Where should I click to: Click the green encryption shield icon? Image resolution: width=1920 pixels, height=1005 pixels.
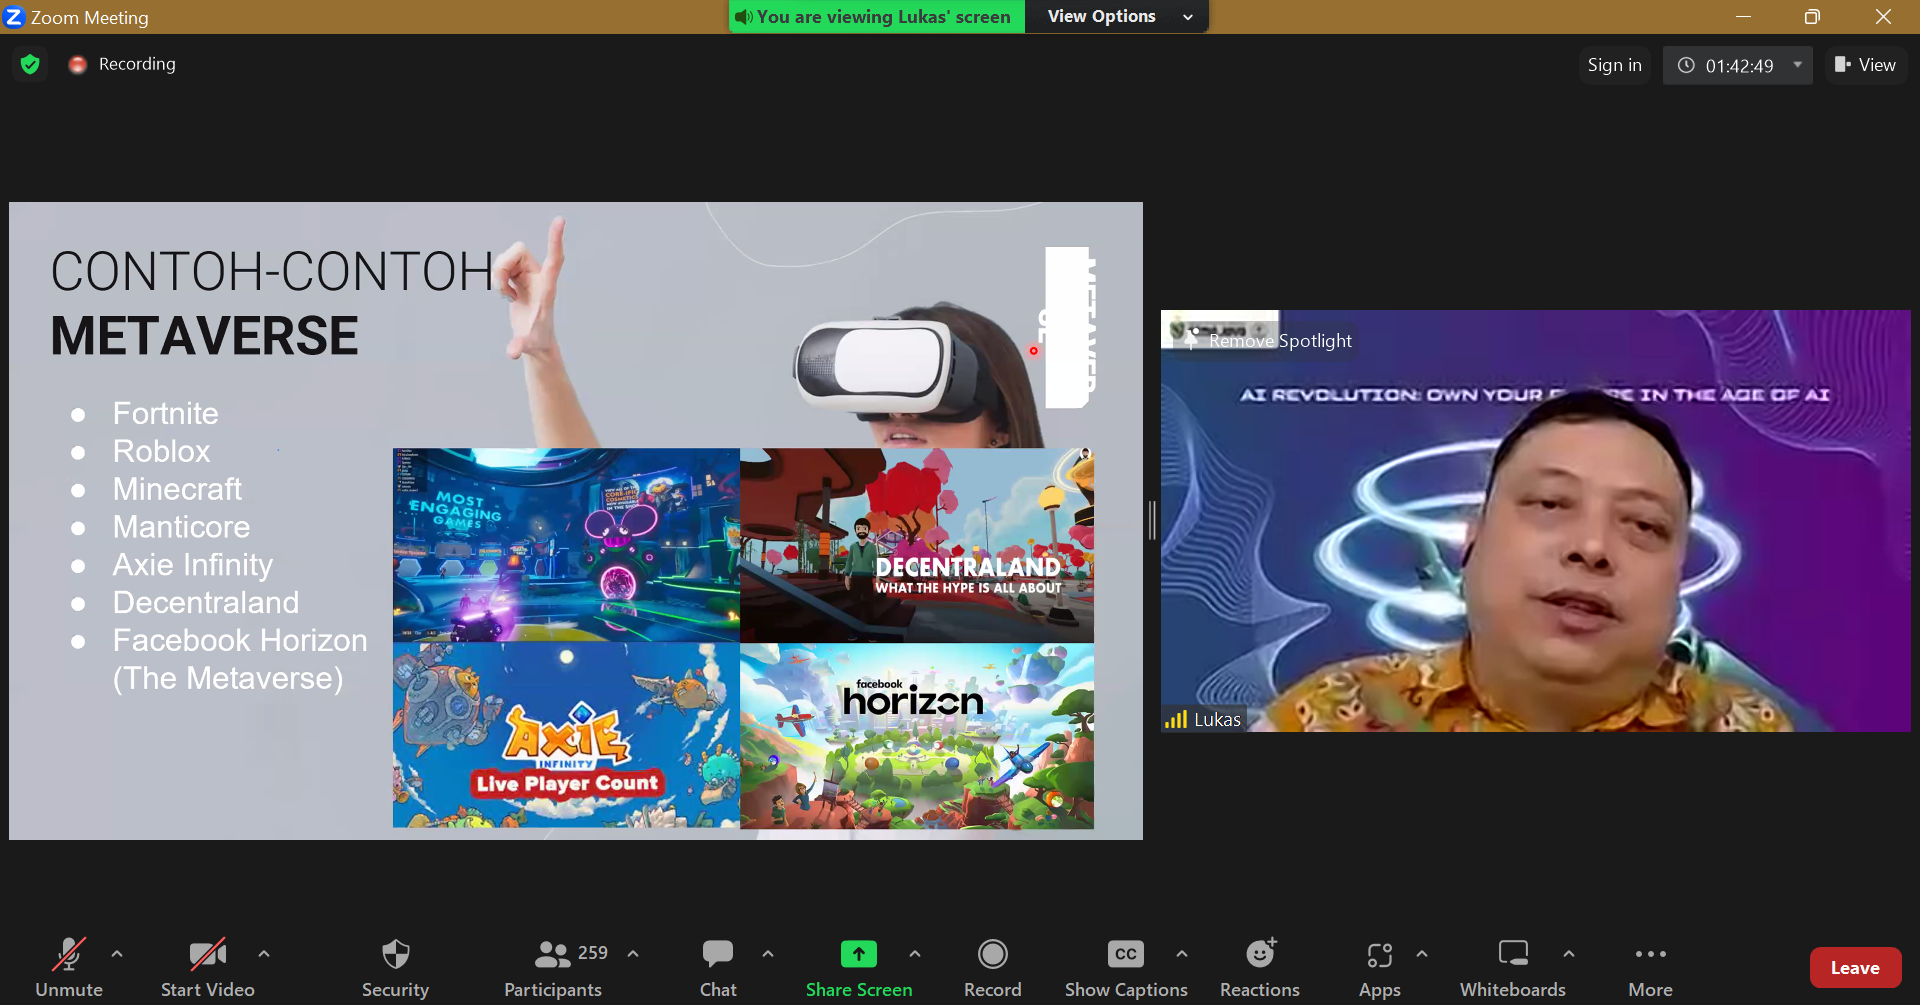pyautogui.click(x=30, y=64)
